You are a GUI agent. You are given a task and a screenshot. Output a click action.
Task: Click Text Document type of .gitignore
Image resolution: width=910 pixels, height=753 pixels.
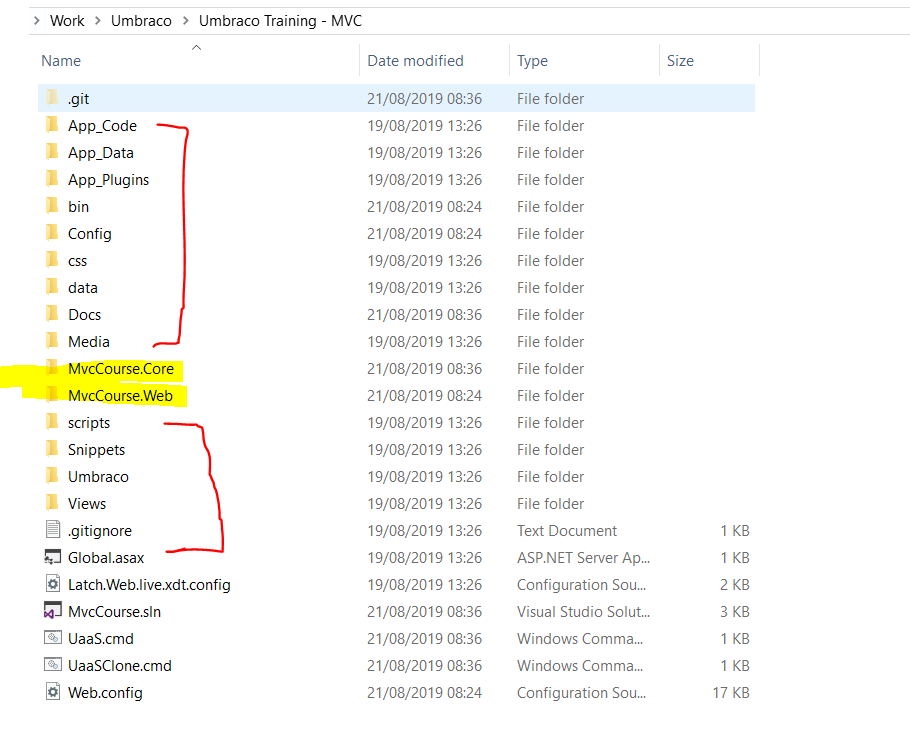[567, 531]
